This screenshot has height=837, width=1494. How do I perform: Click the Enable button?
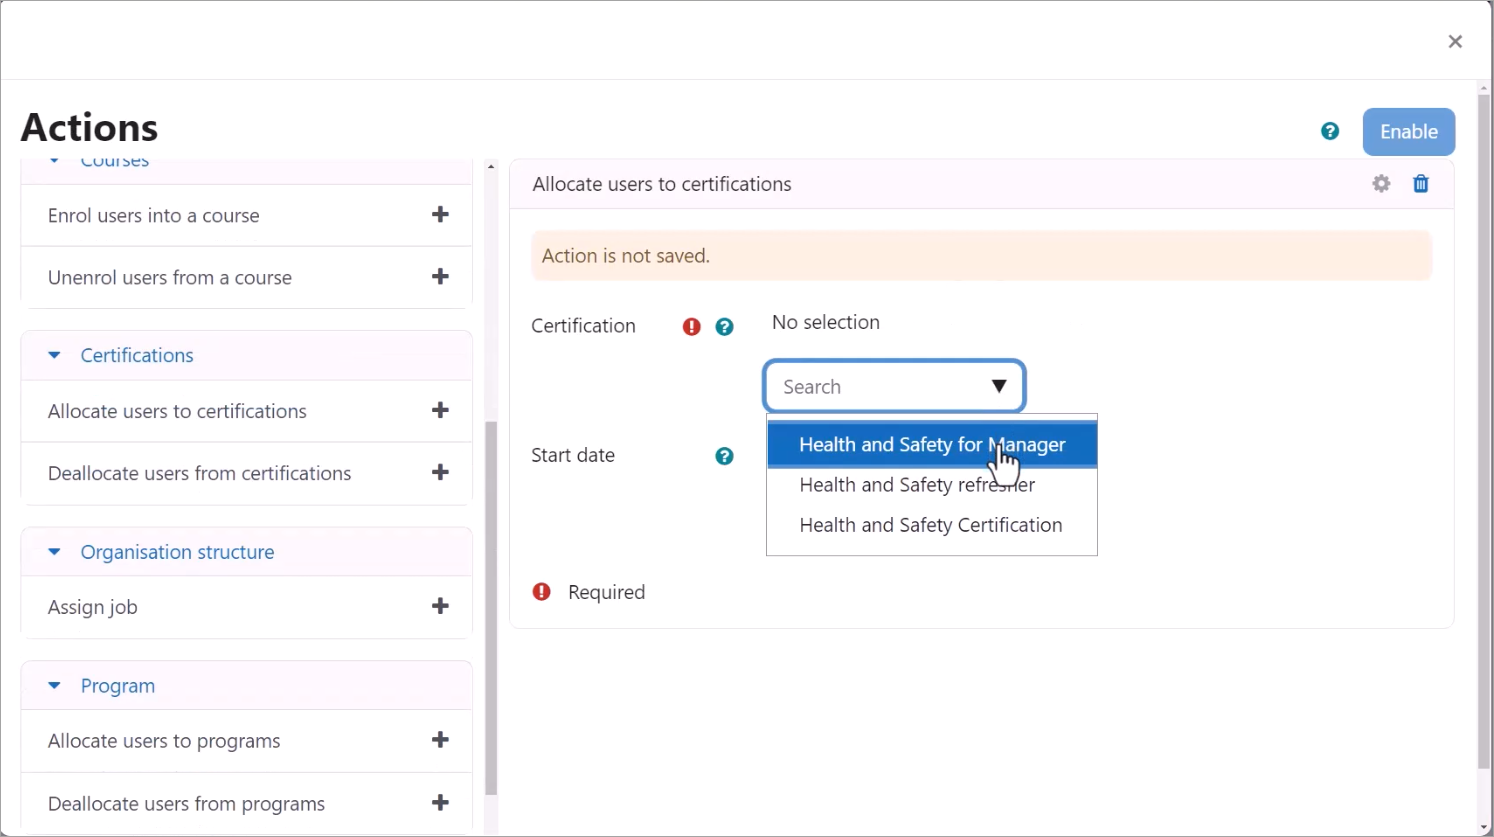point(1408,131)
